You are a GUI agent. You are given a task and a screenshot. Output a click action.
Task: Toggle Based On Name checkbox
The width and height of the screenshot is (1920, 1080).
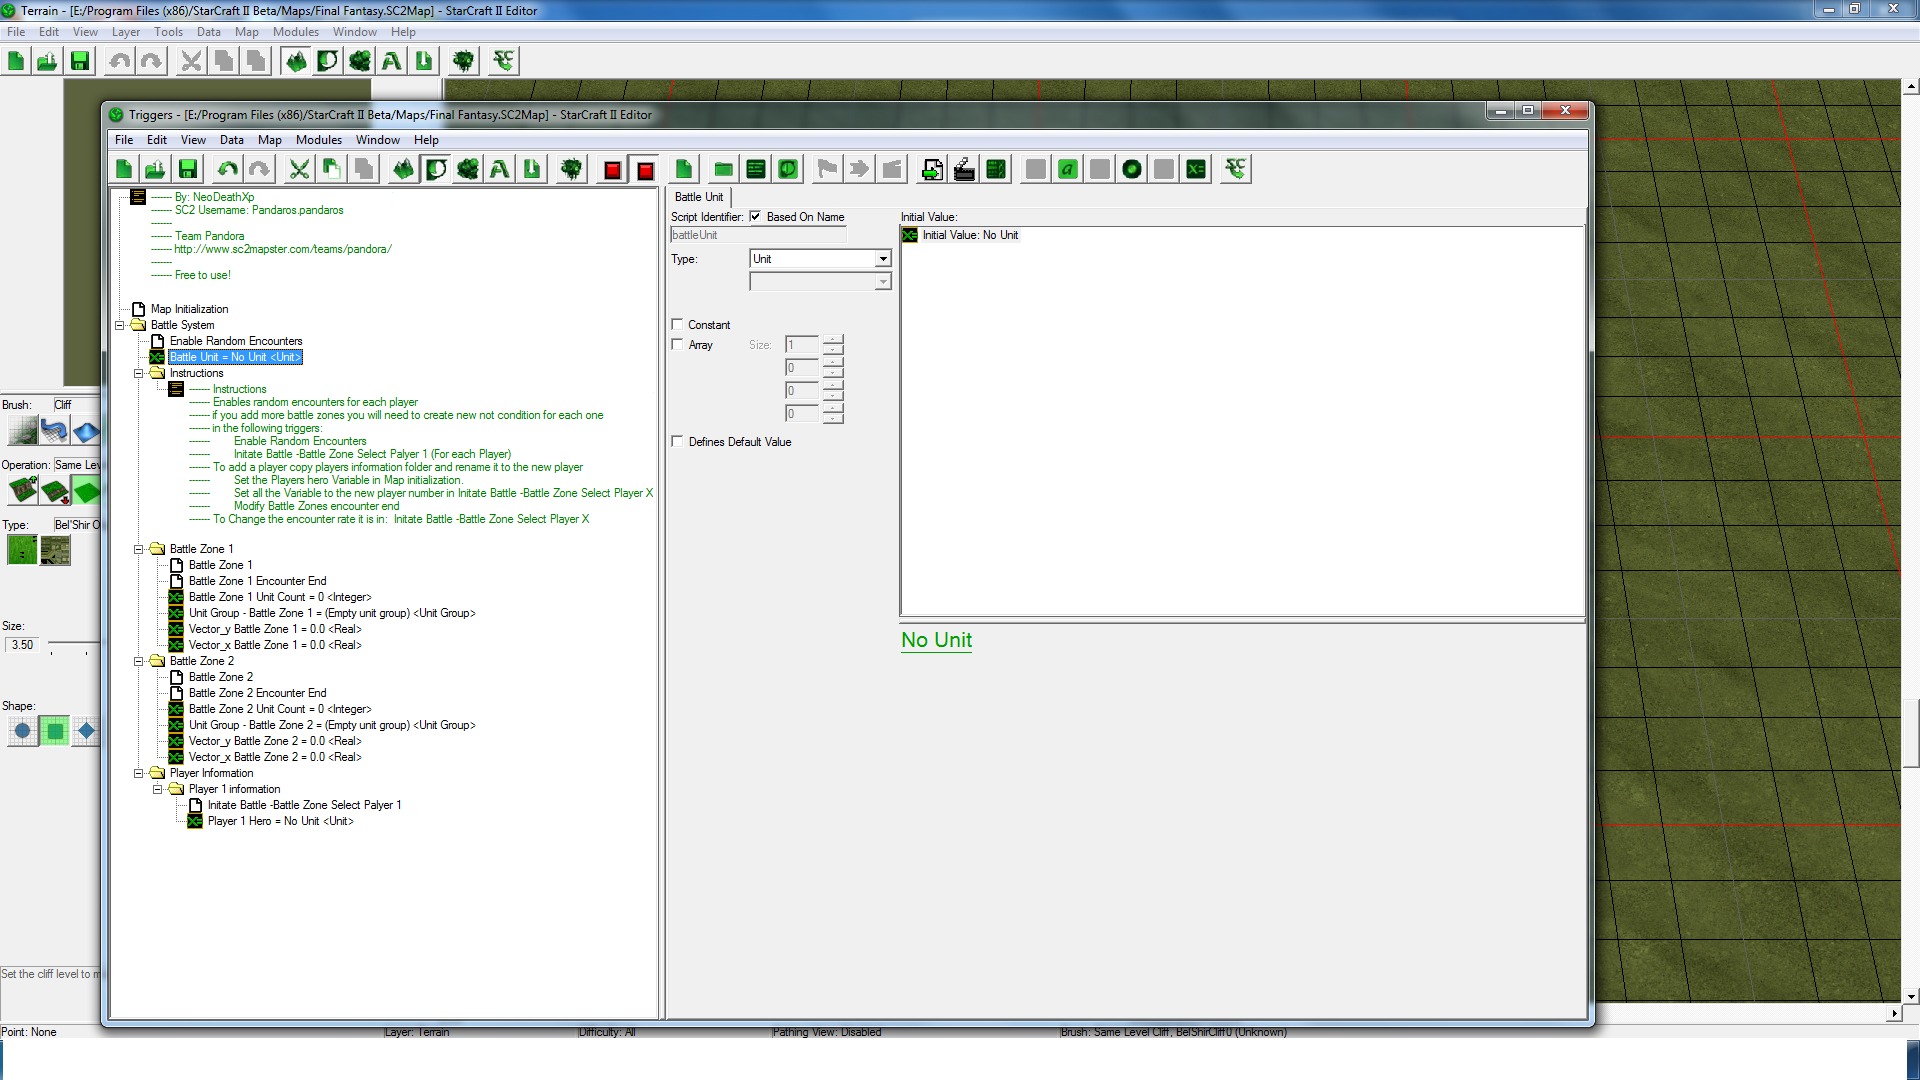756,216
